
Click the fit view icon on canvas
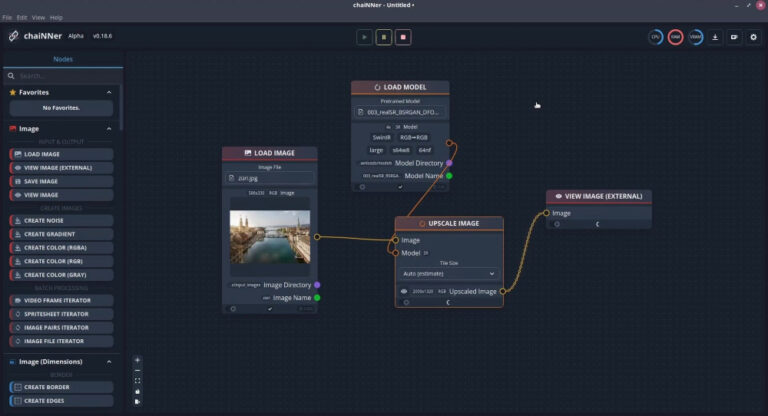click(x=137, y=381)
